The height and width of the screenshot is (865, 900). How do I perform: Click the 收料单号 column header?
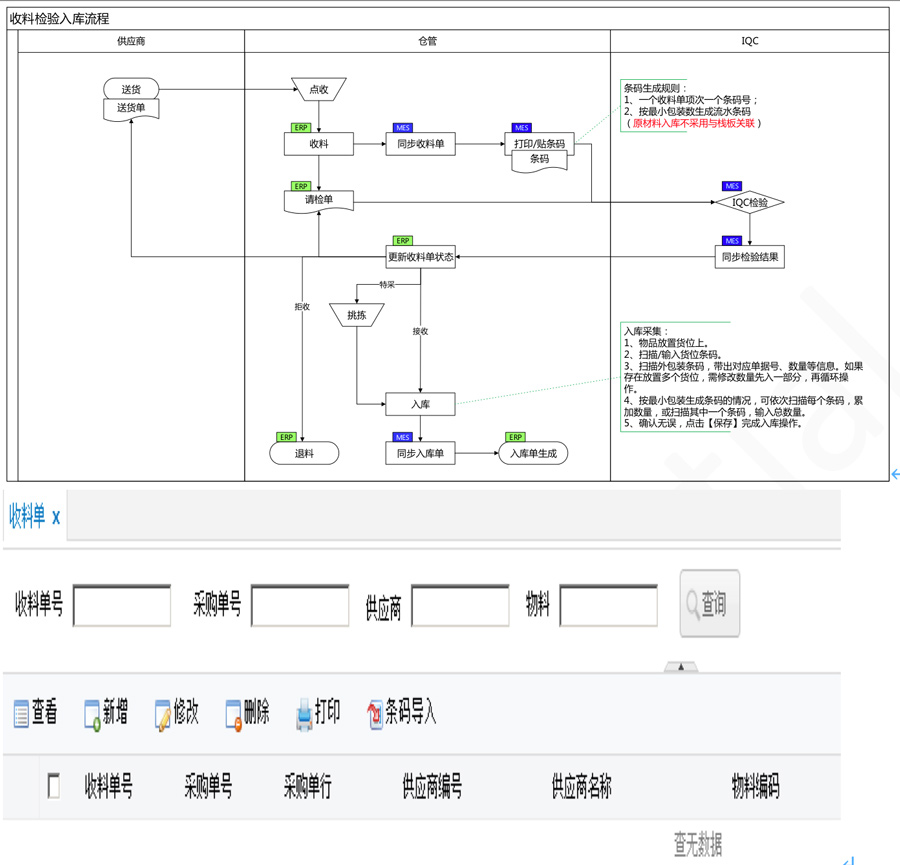(x=108, y=786)
